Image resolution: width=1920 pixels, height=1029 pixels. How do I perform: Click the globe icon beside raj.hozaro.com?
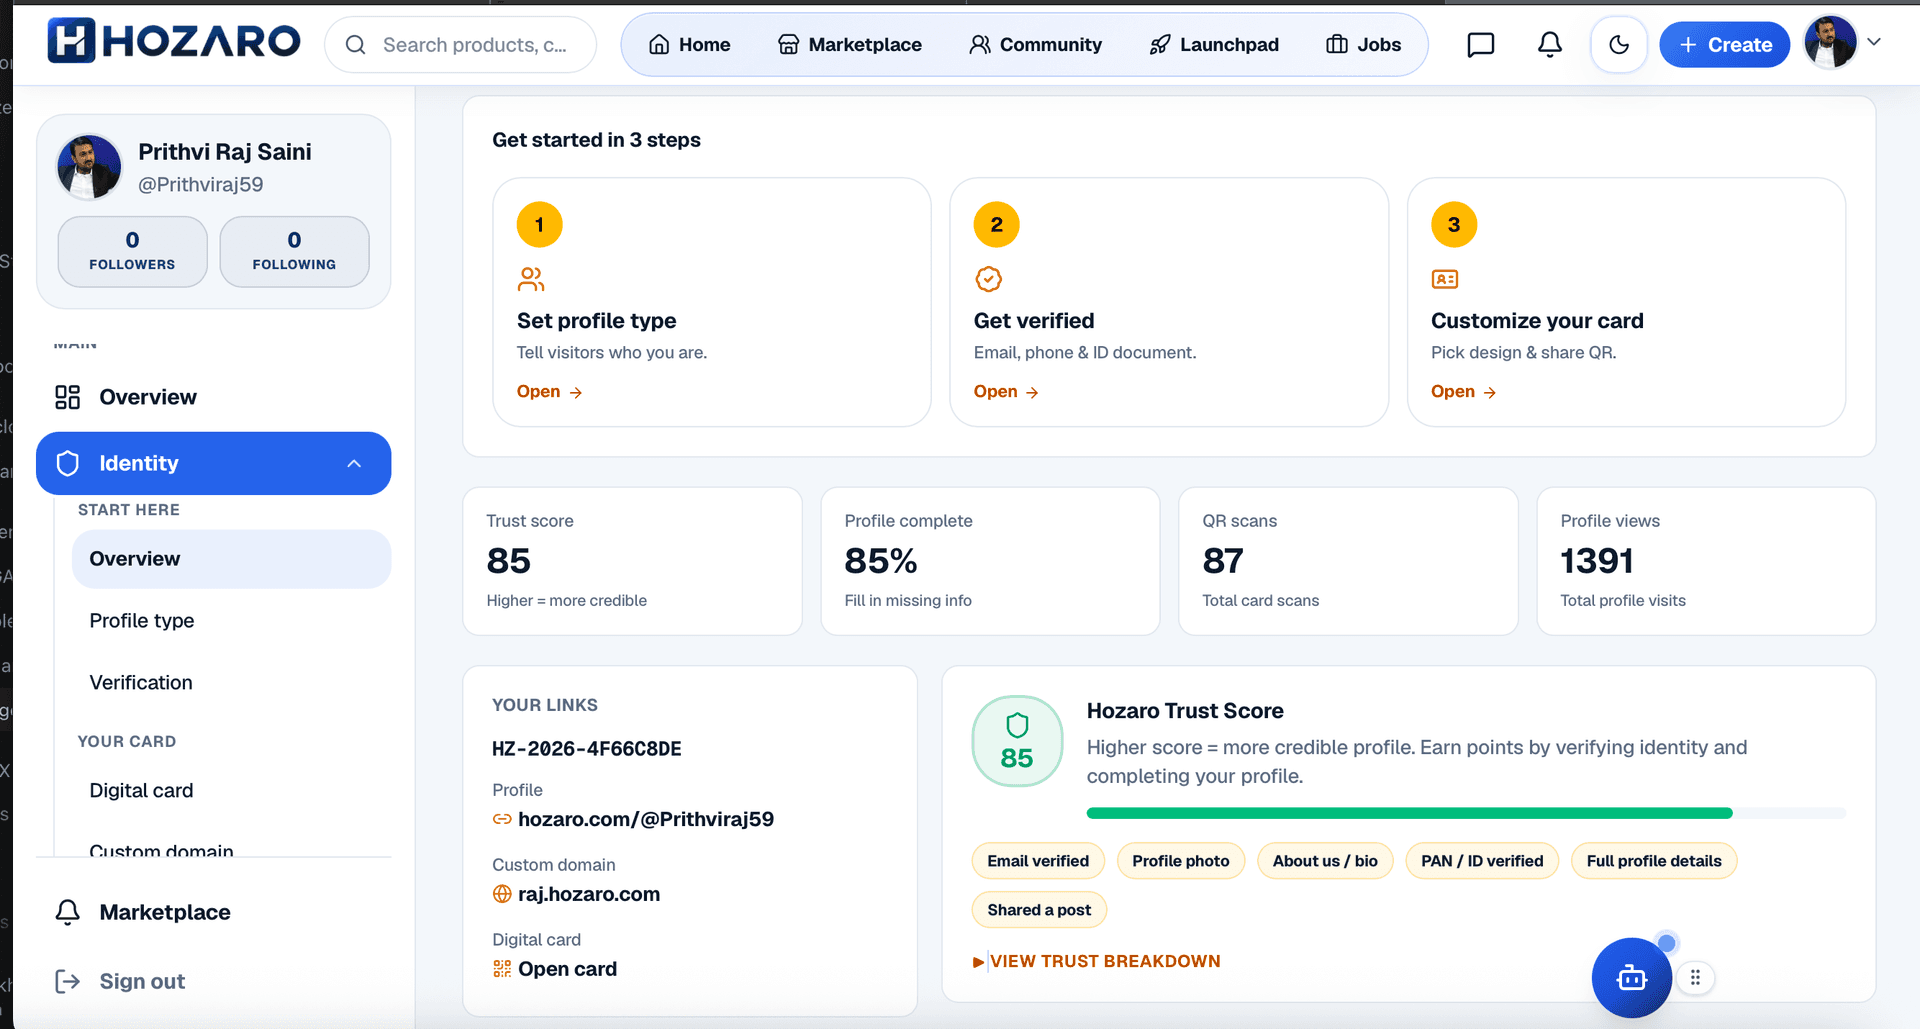tap(502, 894)
